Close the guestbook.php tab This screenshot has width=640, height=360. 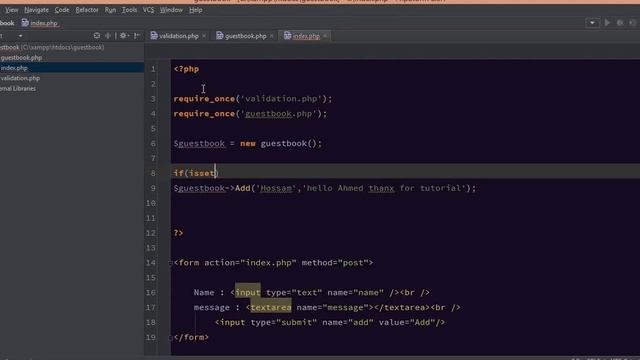[271, 36]
